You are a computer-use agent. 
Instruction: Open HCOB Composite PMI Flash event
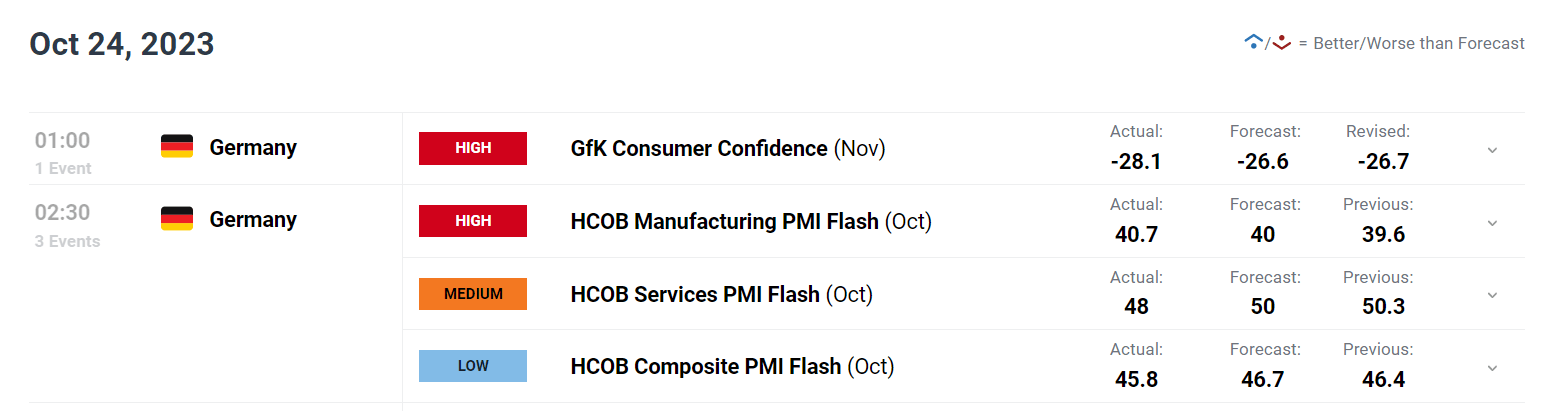[x=705, y=367]
